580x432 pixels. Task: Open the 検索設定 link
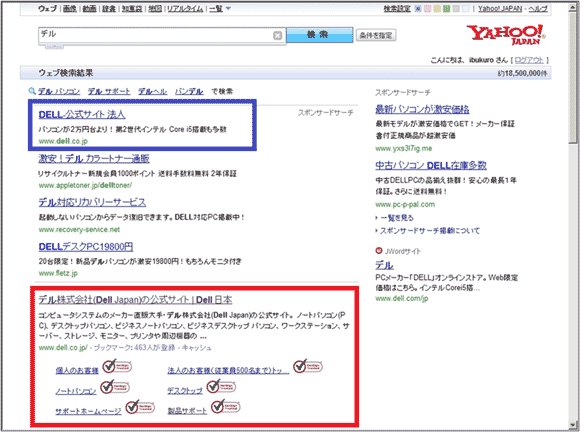click(397, 9)
